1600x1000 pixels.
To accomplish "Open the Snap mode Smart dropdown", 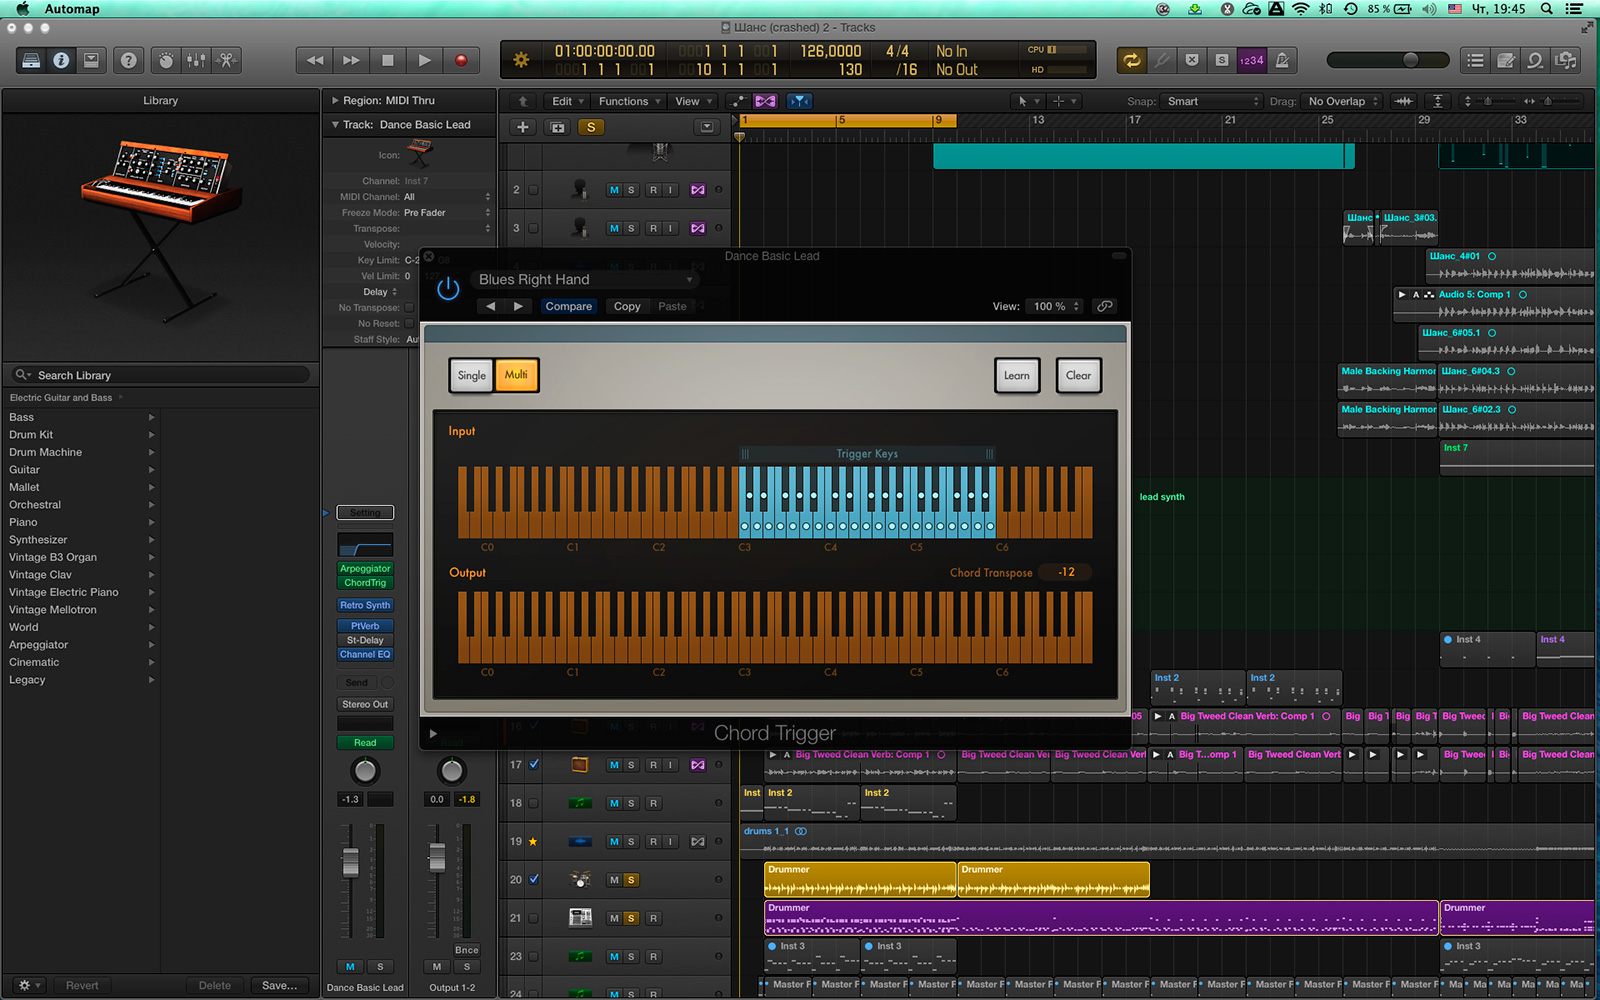I will tap(1210, 101).
